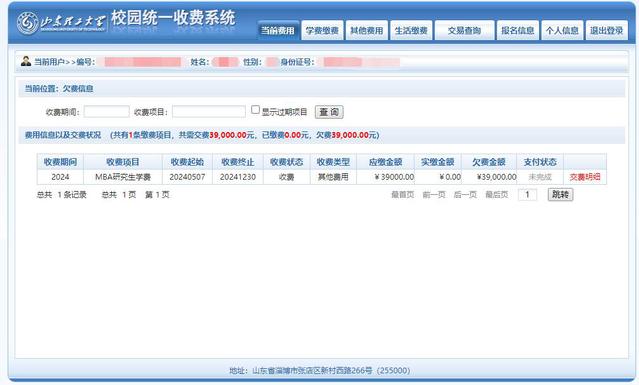Viewport: 639px width, 385px height.
Task: Enable the 显示过期项目 checkbox
Action: coord(255,110)
